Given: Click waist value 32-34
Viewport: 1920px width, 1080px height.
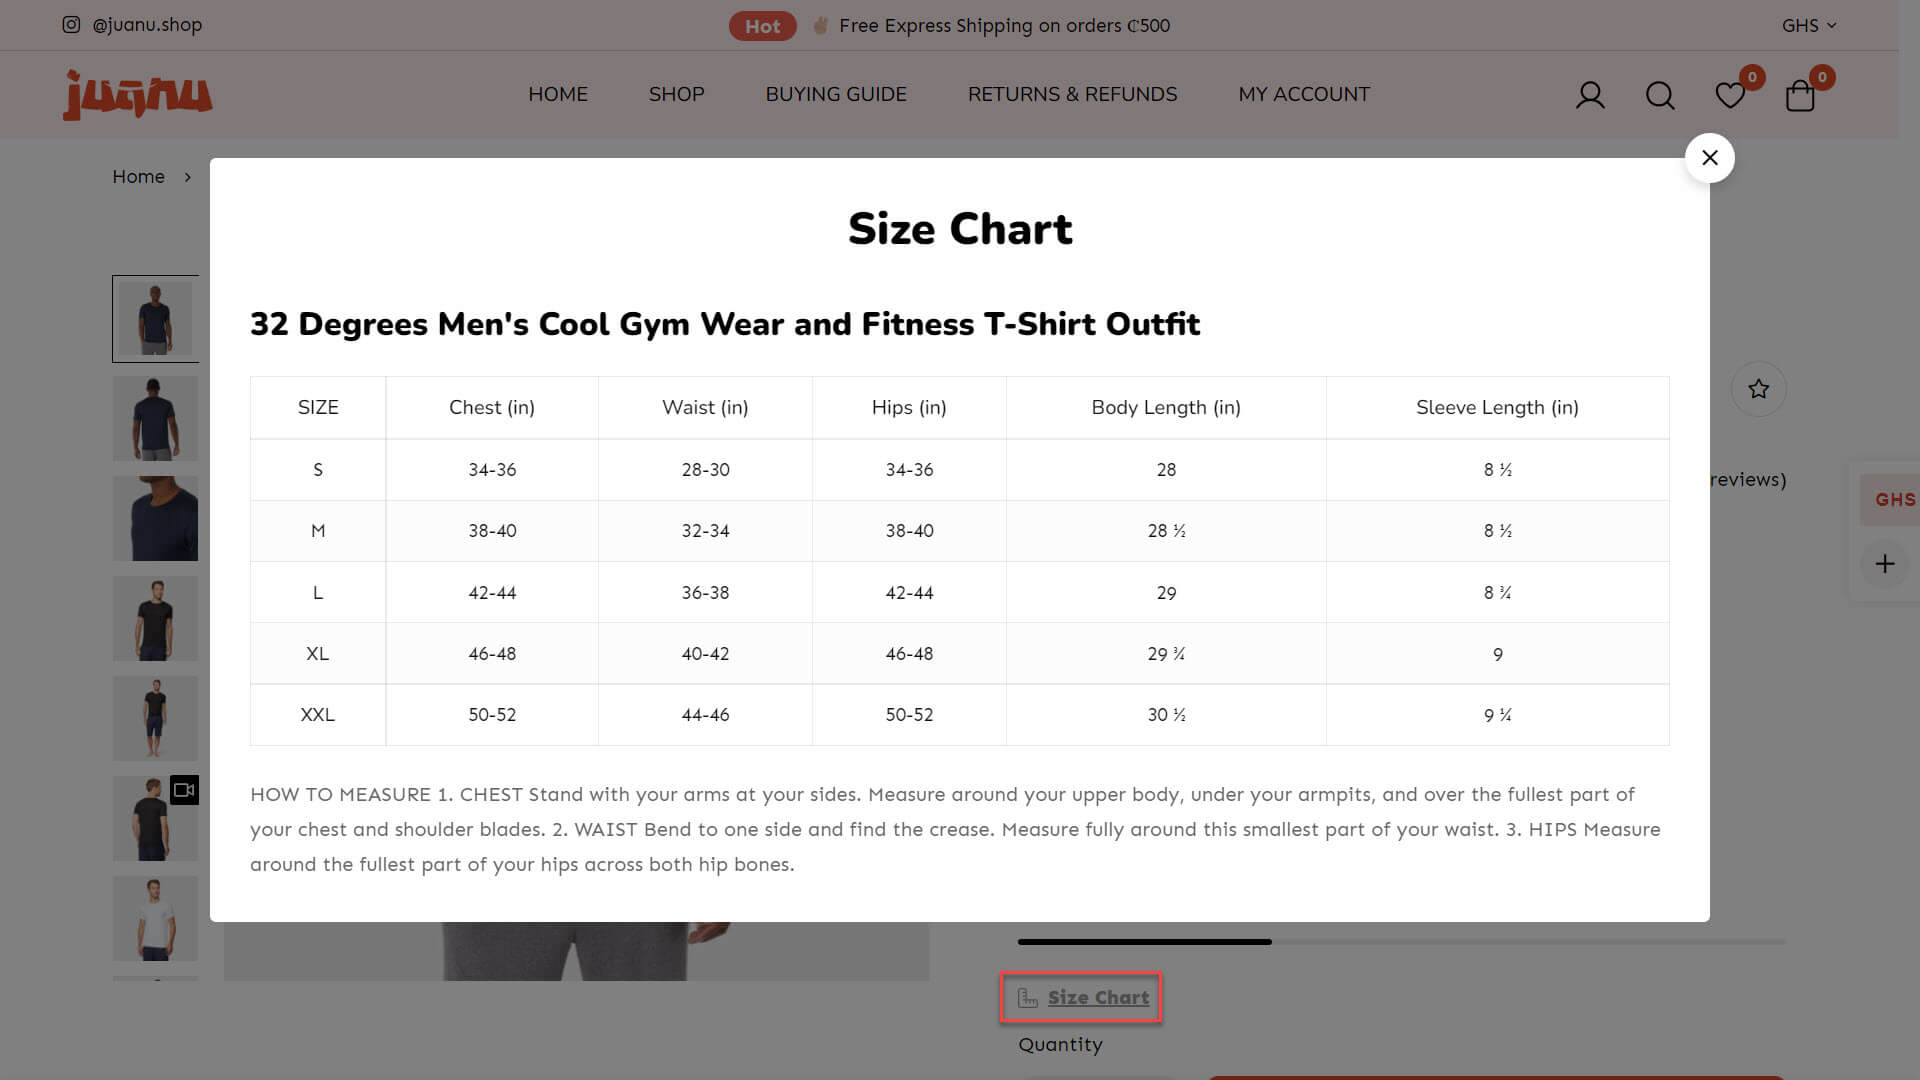Looking at the screenshot, I should [x=705, y=531].
